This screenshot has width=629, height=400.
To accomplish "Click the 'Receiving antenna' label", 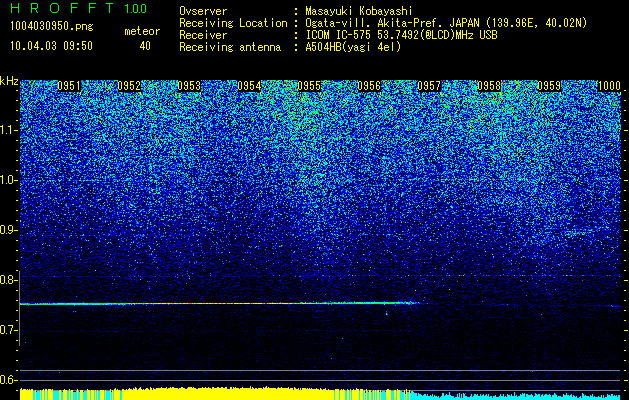I will click(230, 47).
